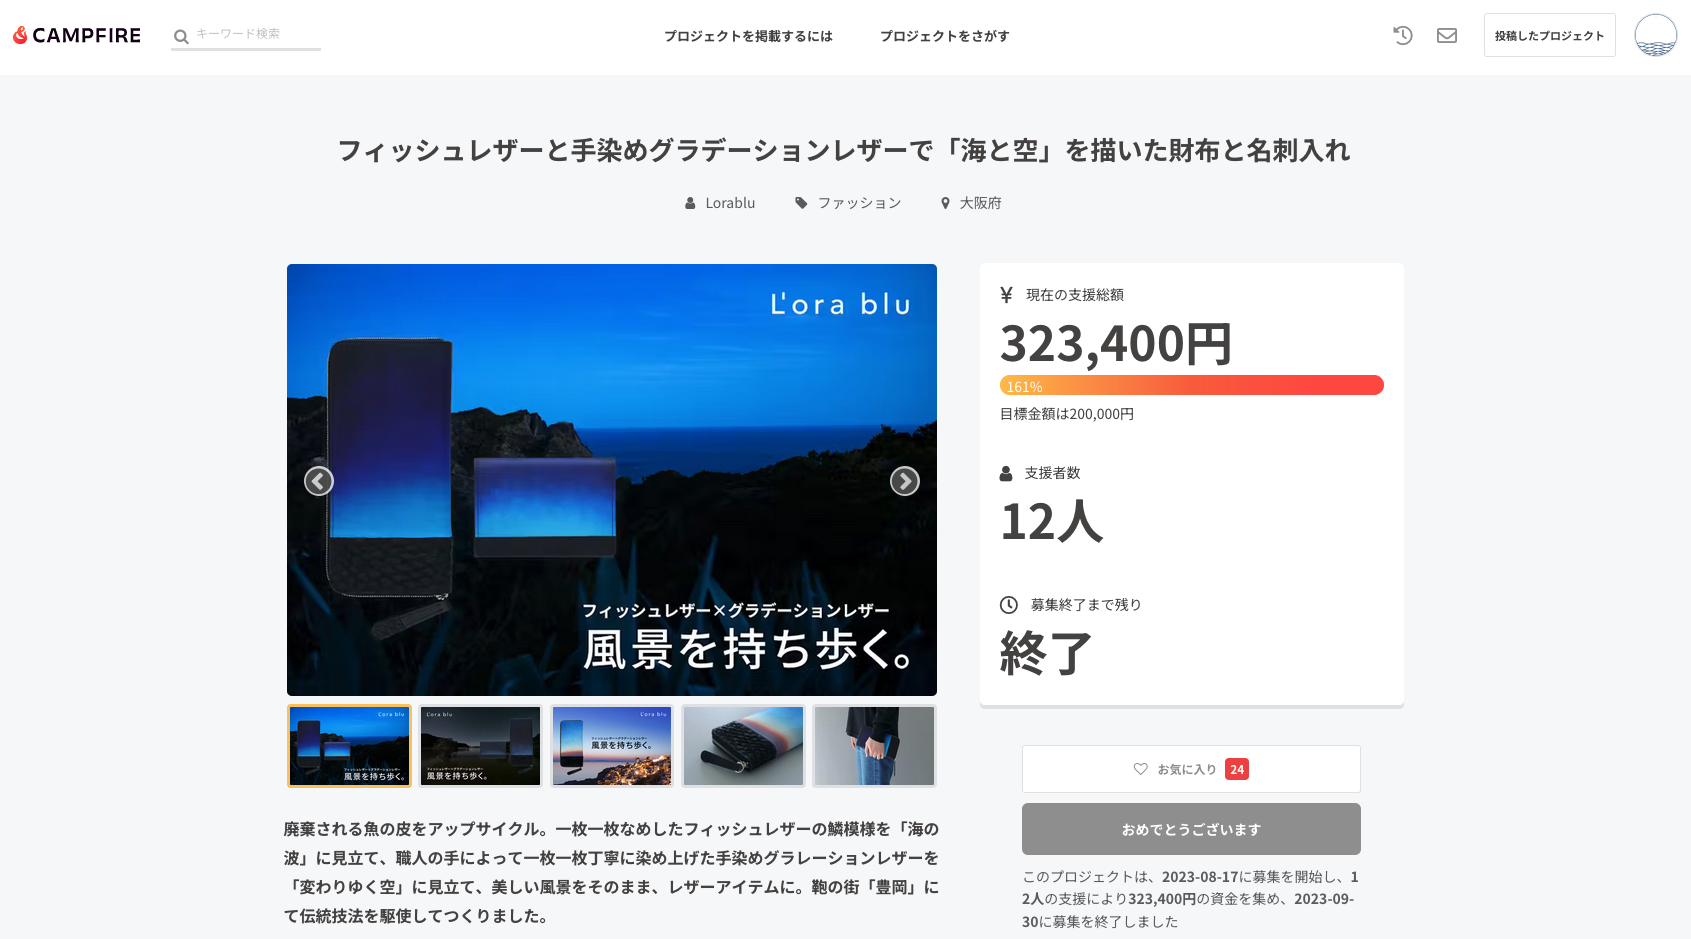
Task: Select the sunset town wallet thumbnail
Action: 612,746
